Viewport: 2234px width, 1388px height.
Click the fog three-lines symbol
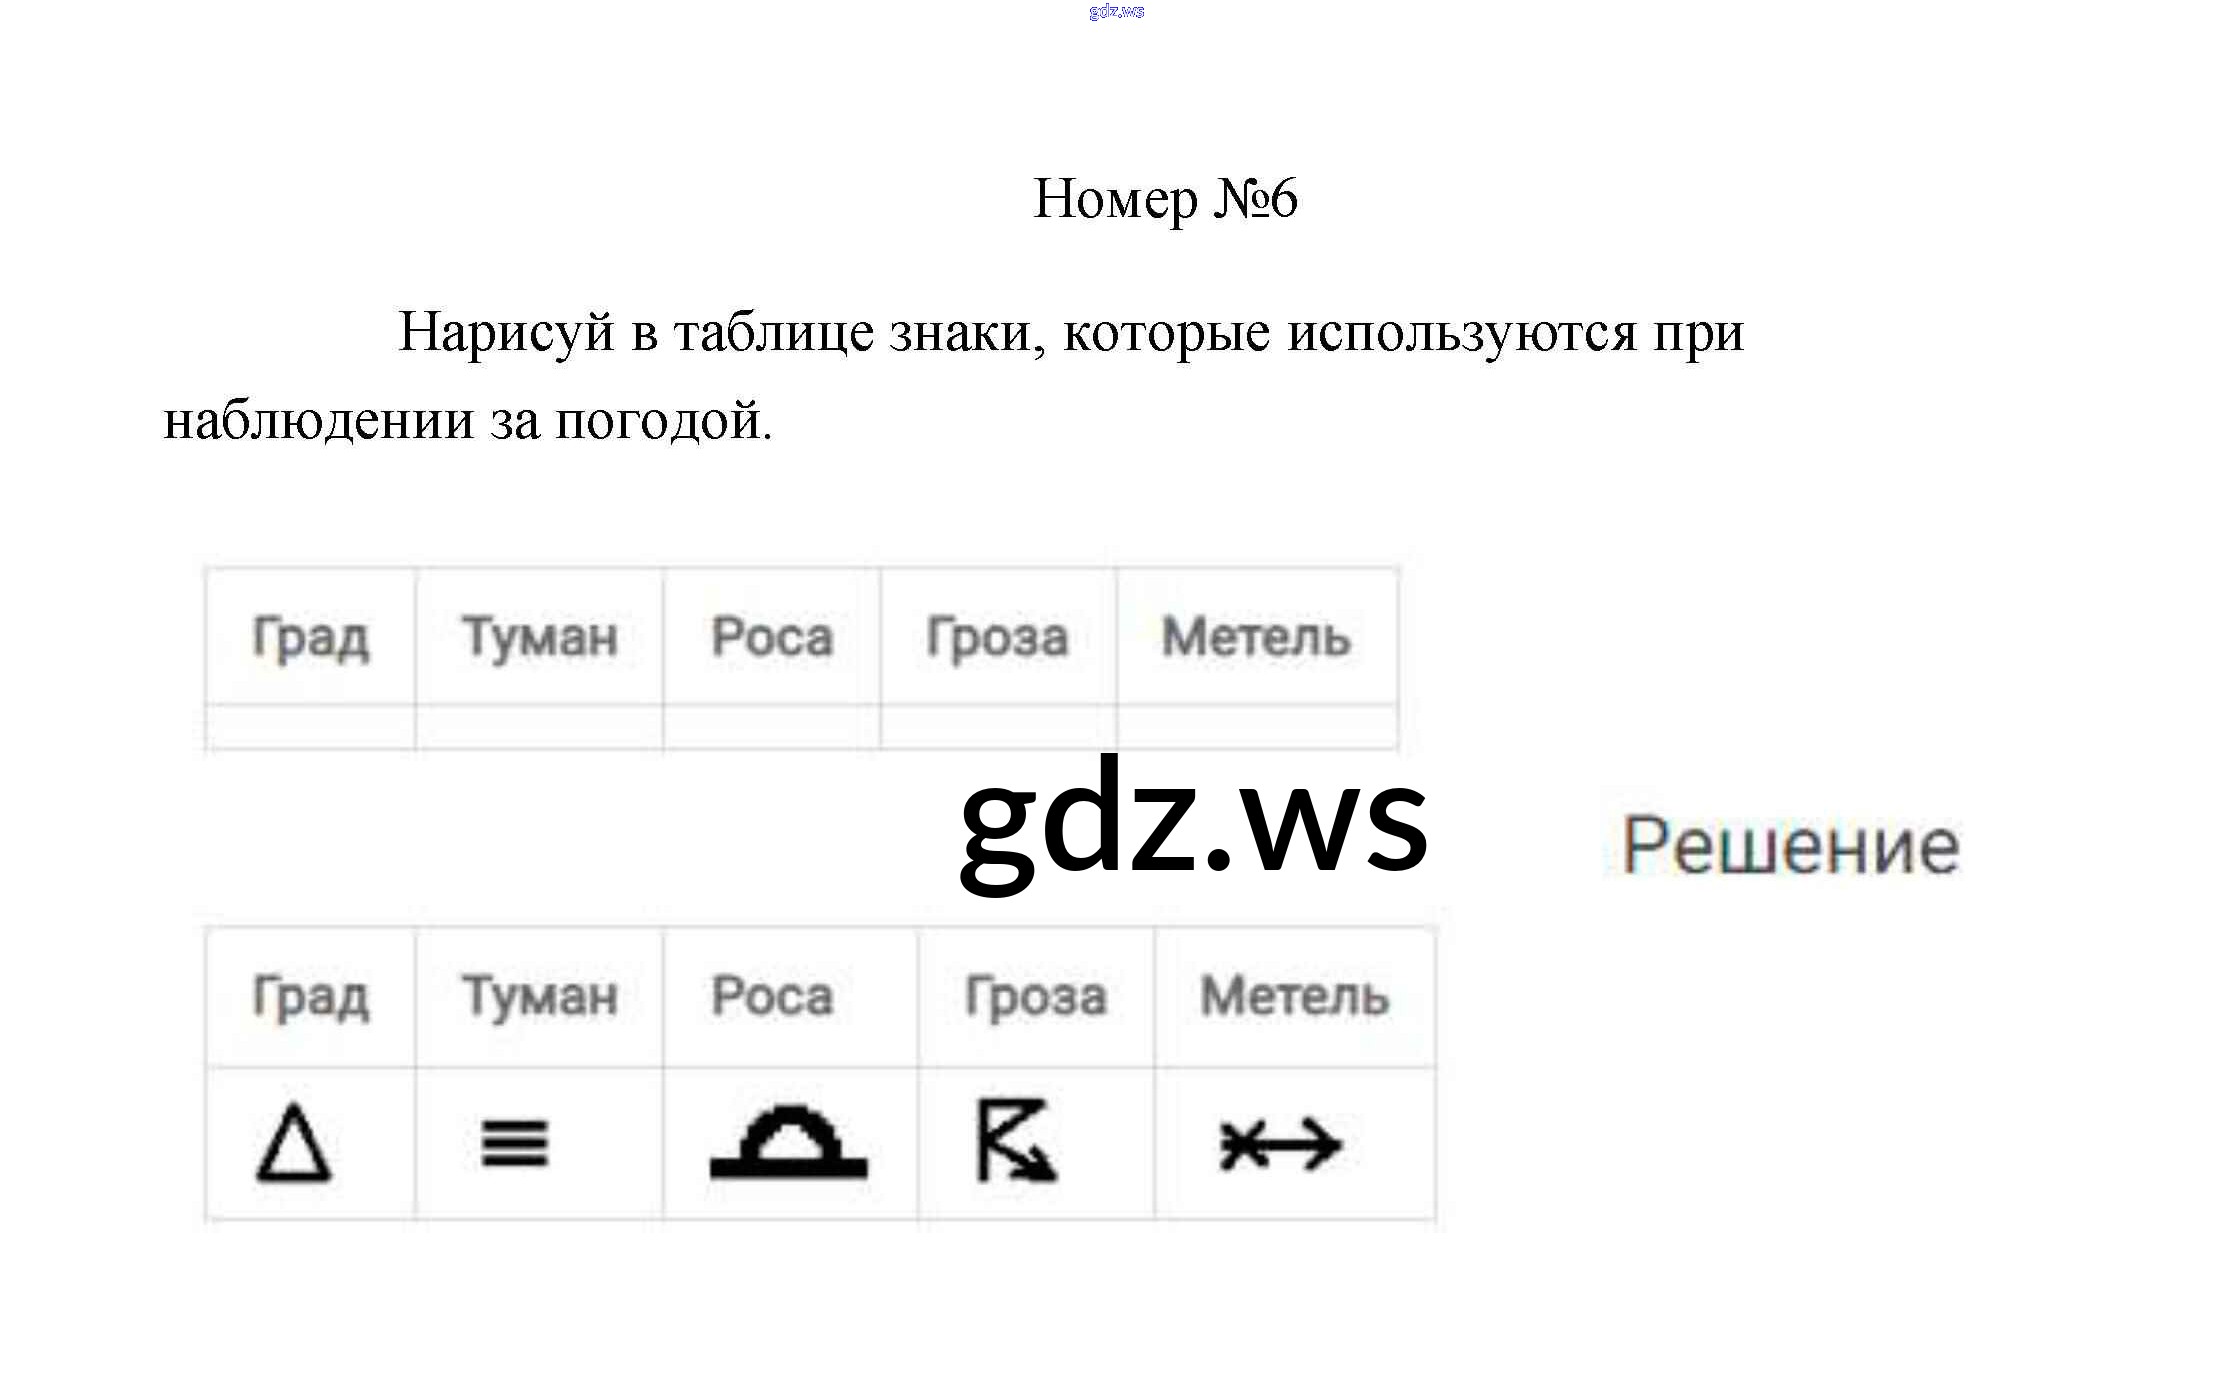(514, 1144)
